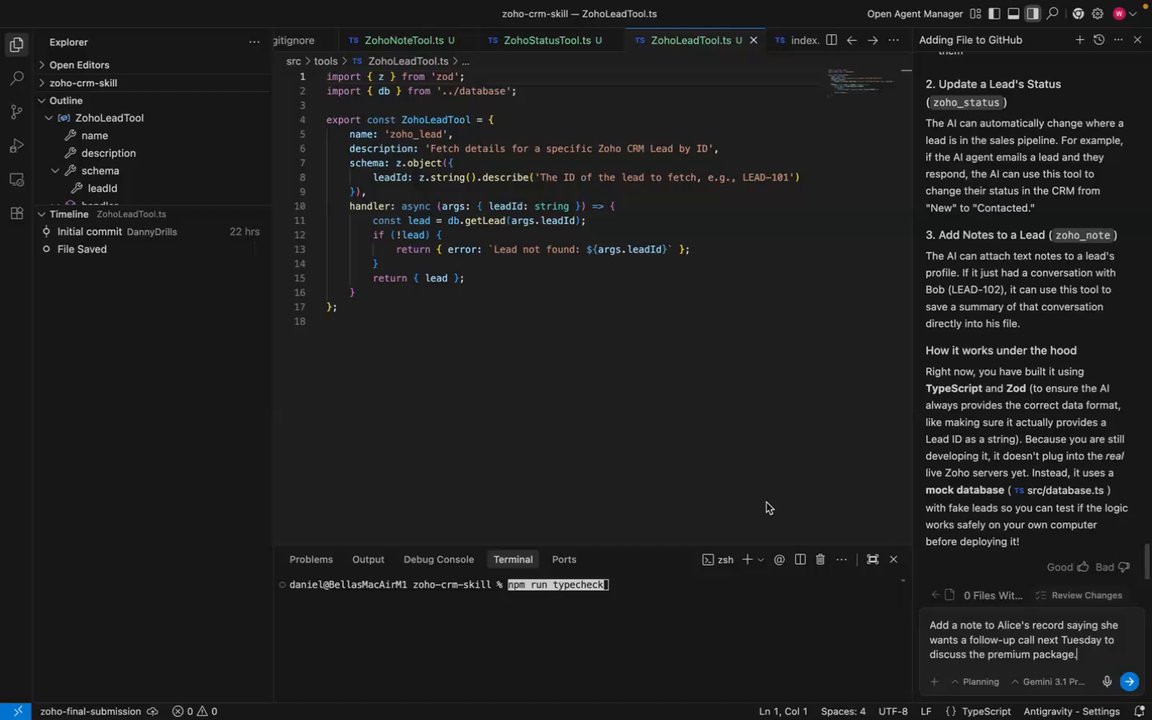
Task: Select the File Saved timeline entry
Action: [82, 249]
